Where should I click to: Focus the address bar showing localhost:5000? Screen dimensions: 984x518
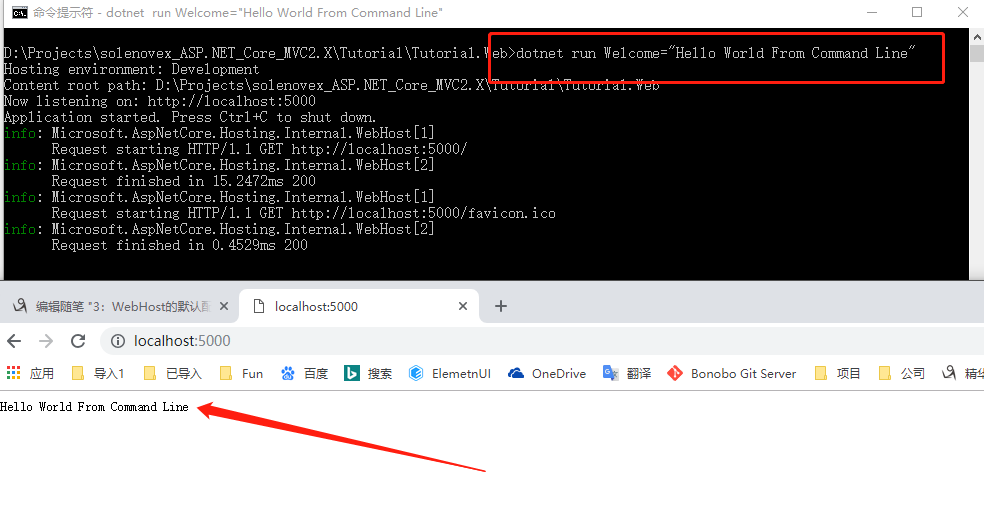click(x=540, y=341)
